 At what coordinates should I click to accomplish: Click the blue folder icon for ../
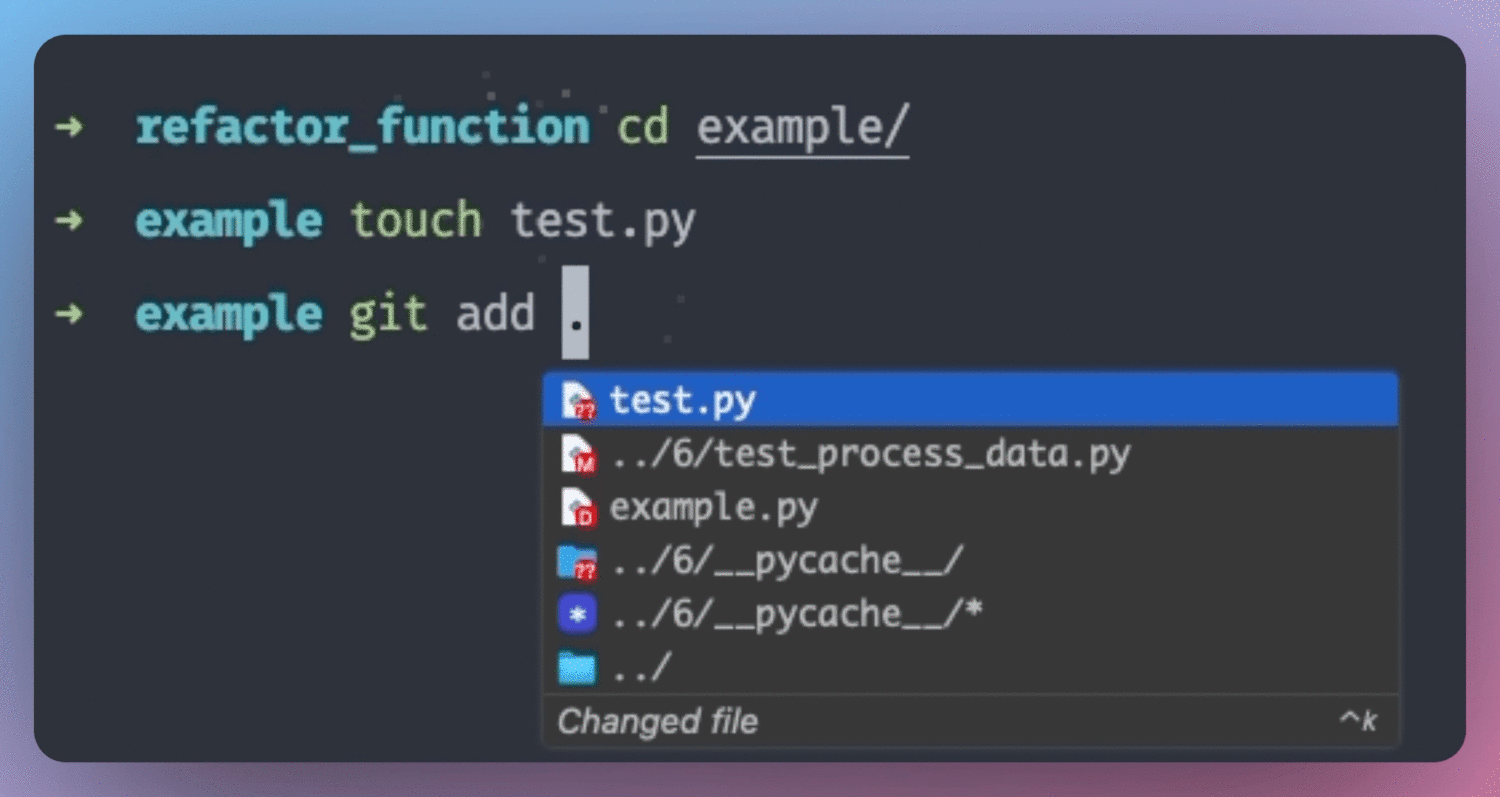tap(577, 667)
